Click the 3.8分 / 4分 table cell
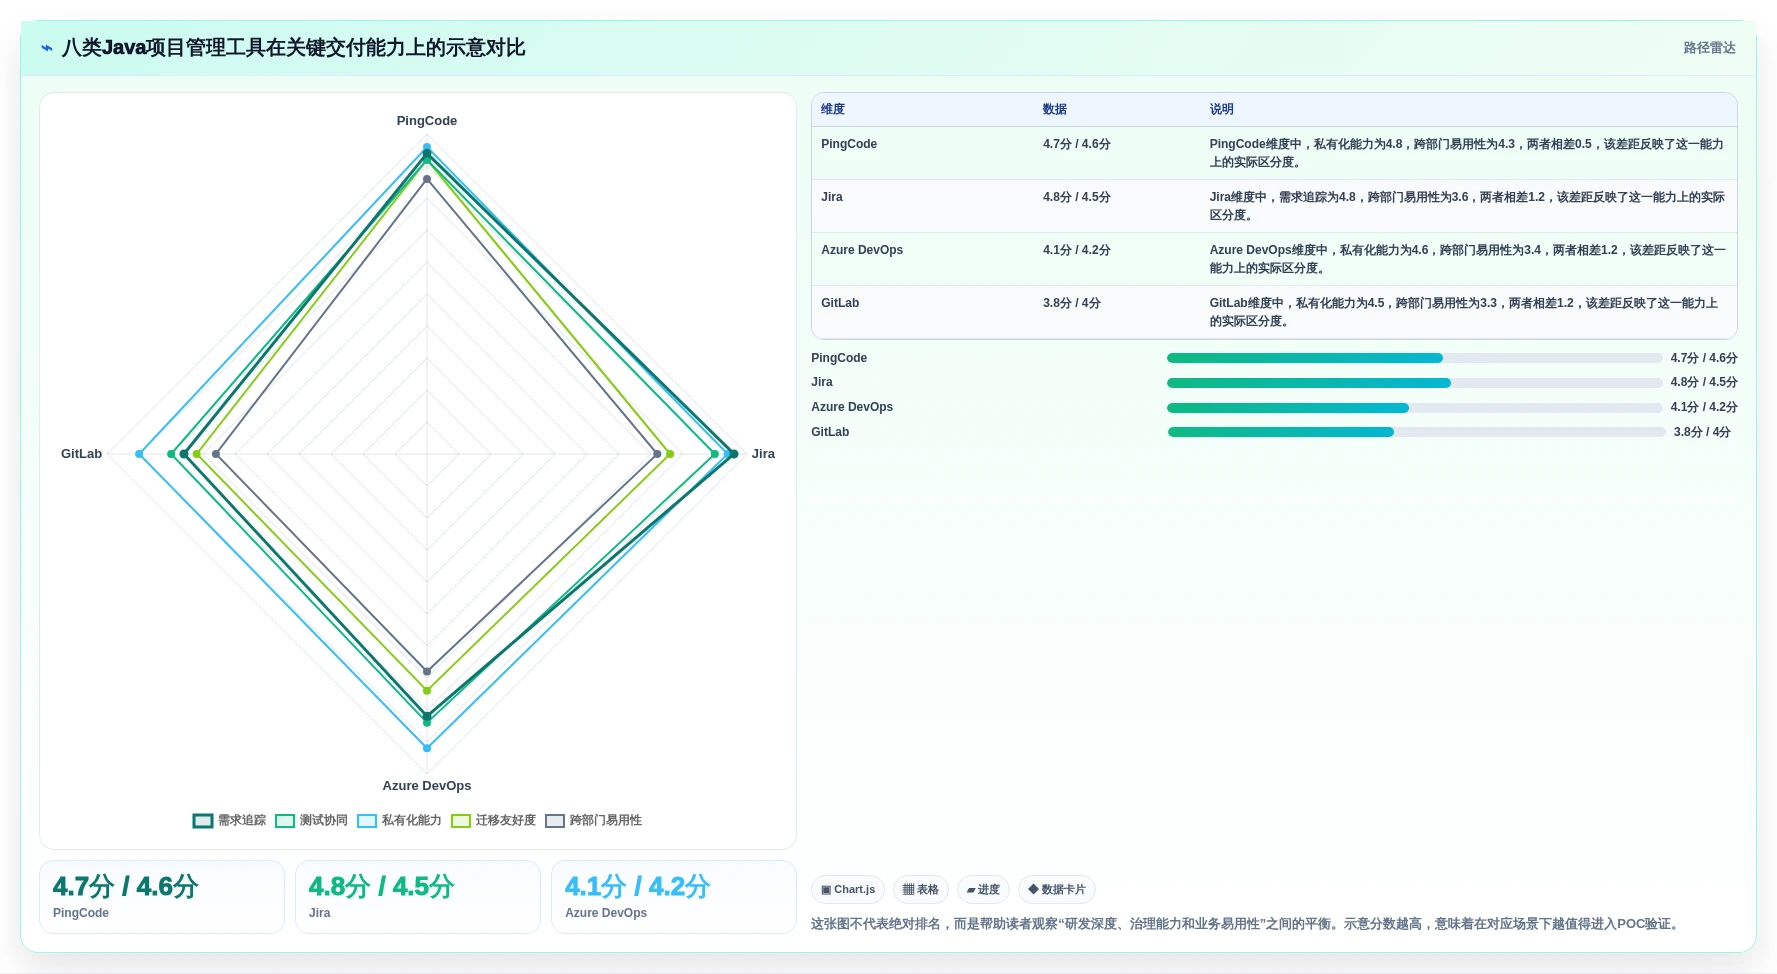This screenshot has height=974, width=1777. pos(1072,303)
